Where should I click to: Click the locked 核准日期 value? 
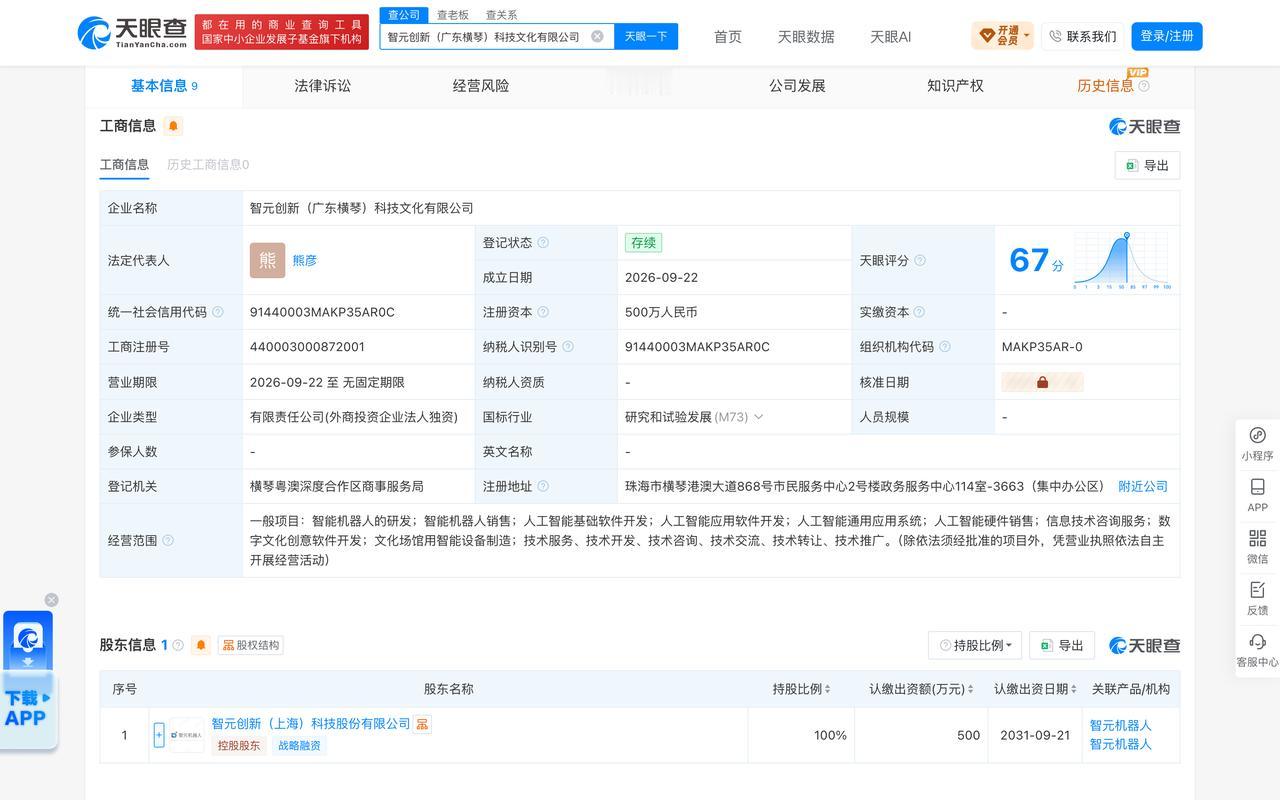(x=1042, y=382)
